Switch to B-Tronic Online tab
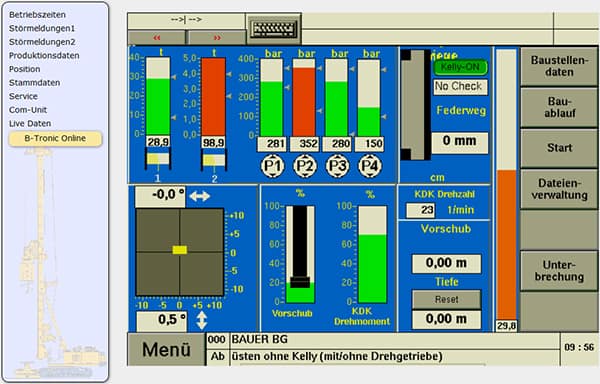Screen dimensions: 600x384 55,138
